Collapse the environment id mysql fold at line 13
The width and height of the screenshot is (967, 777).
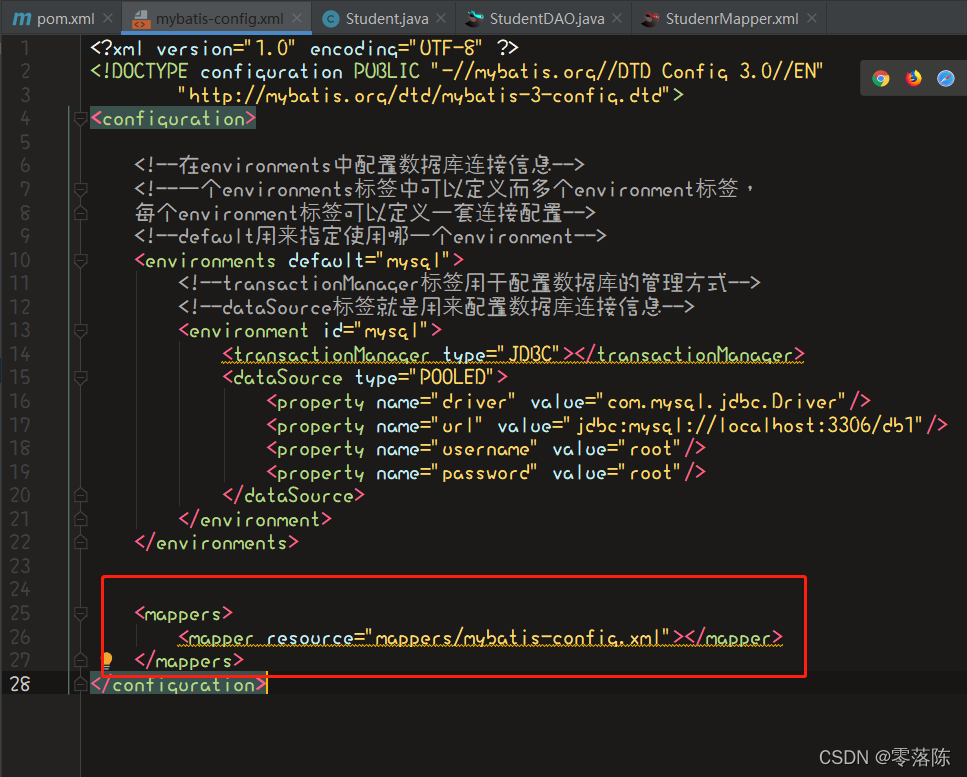[x=80, y=331]
